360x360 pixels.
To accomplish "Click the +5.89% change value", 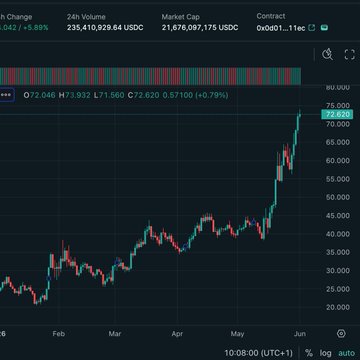I will [x=35, y=28].
